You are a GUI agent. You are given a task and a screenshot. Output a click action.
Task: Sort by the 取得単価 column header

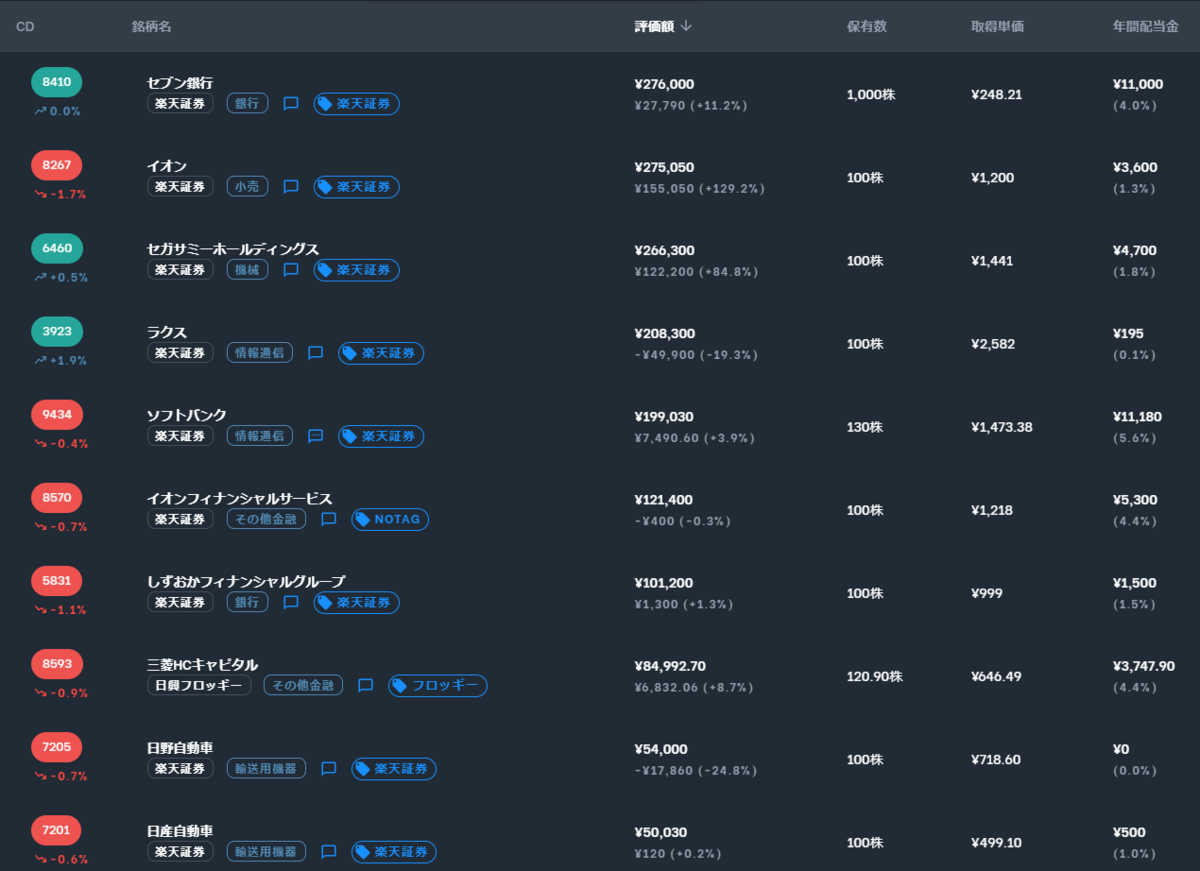pyautogui.click(x=997, y=26)
